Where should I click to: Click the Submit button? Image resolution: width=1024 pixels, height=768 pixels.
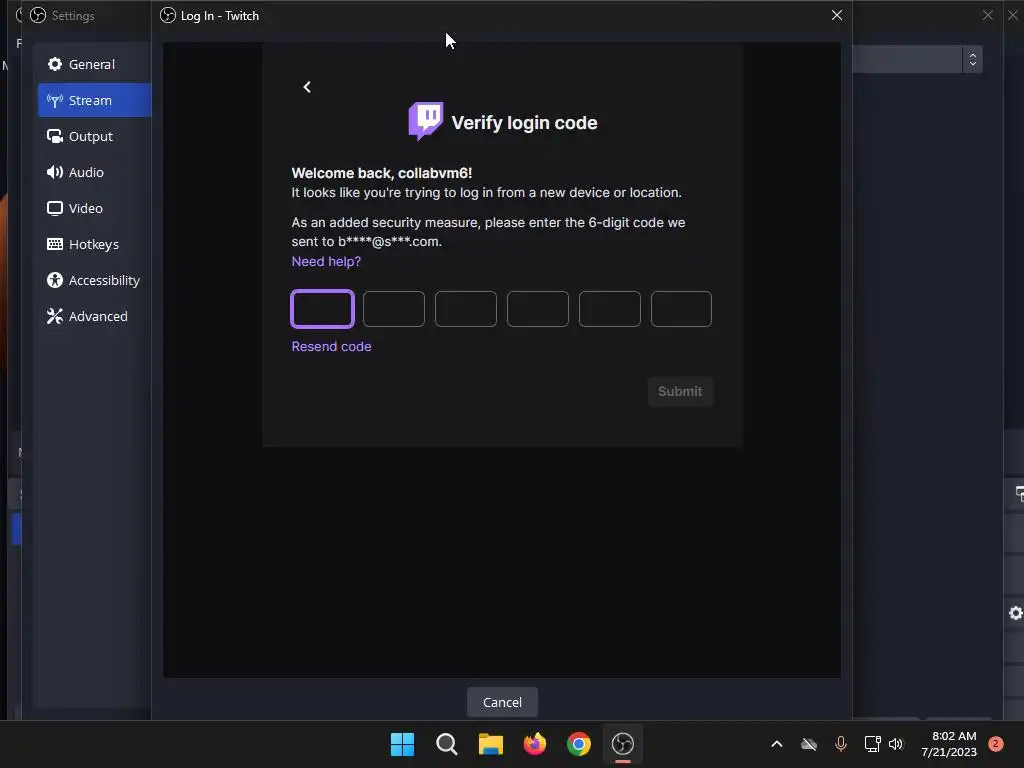[x=680, y=391]
